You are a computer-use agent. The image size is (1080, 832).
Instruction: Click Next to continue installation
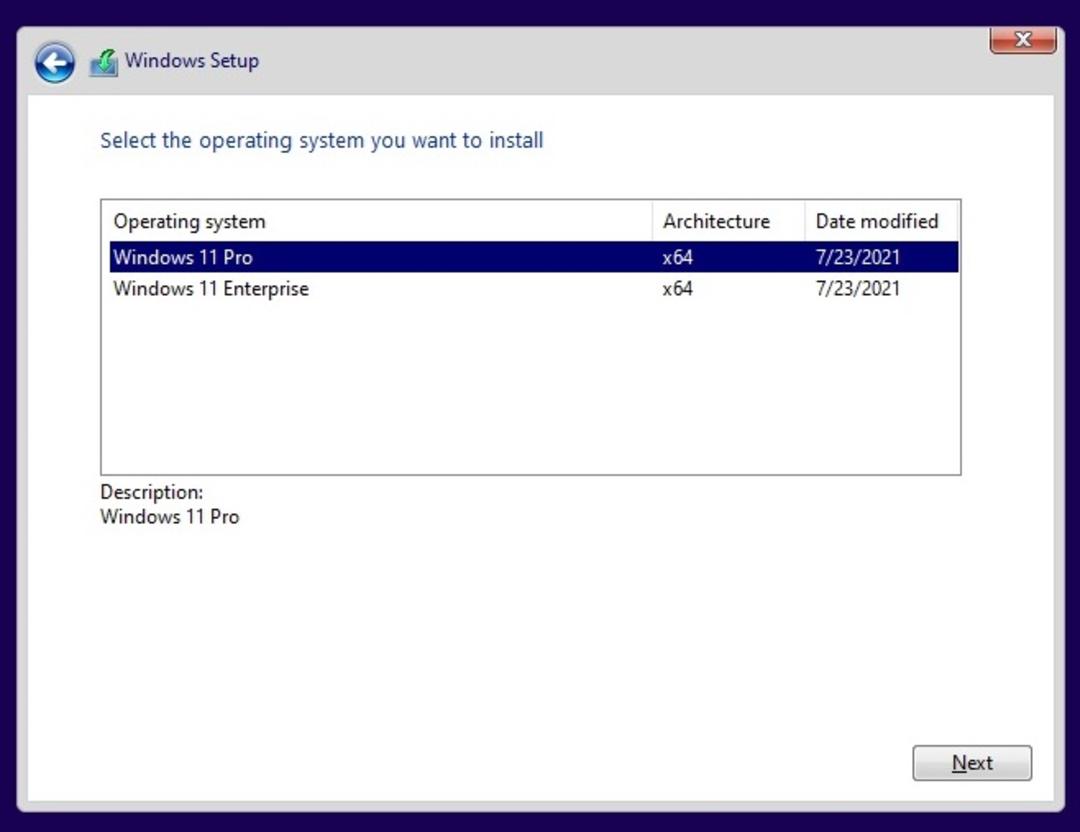coord(972,762)
